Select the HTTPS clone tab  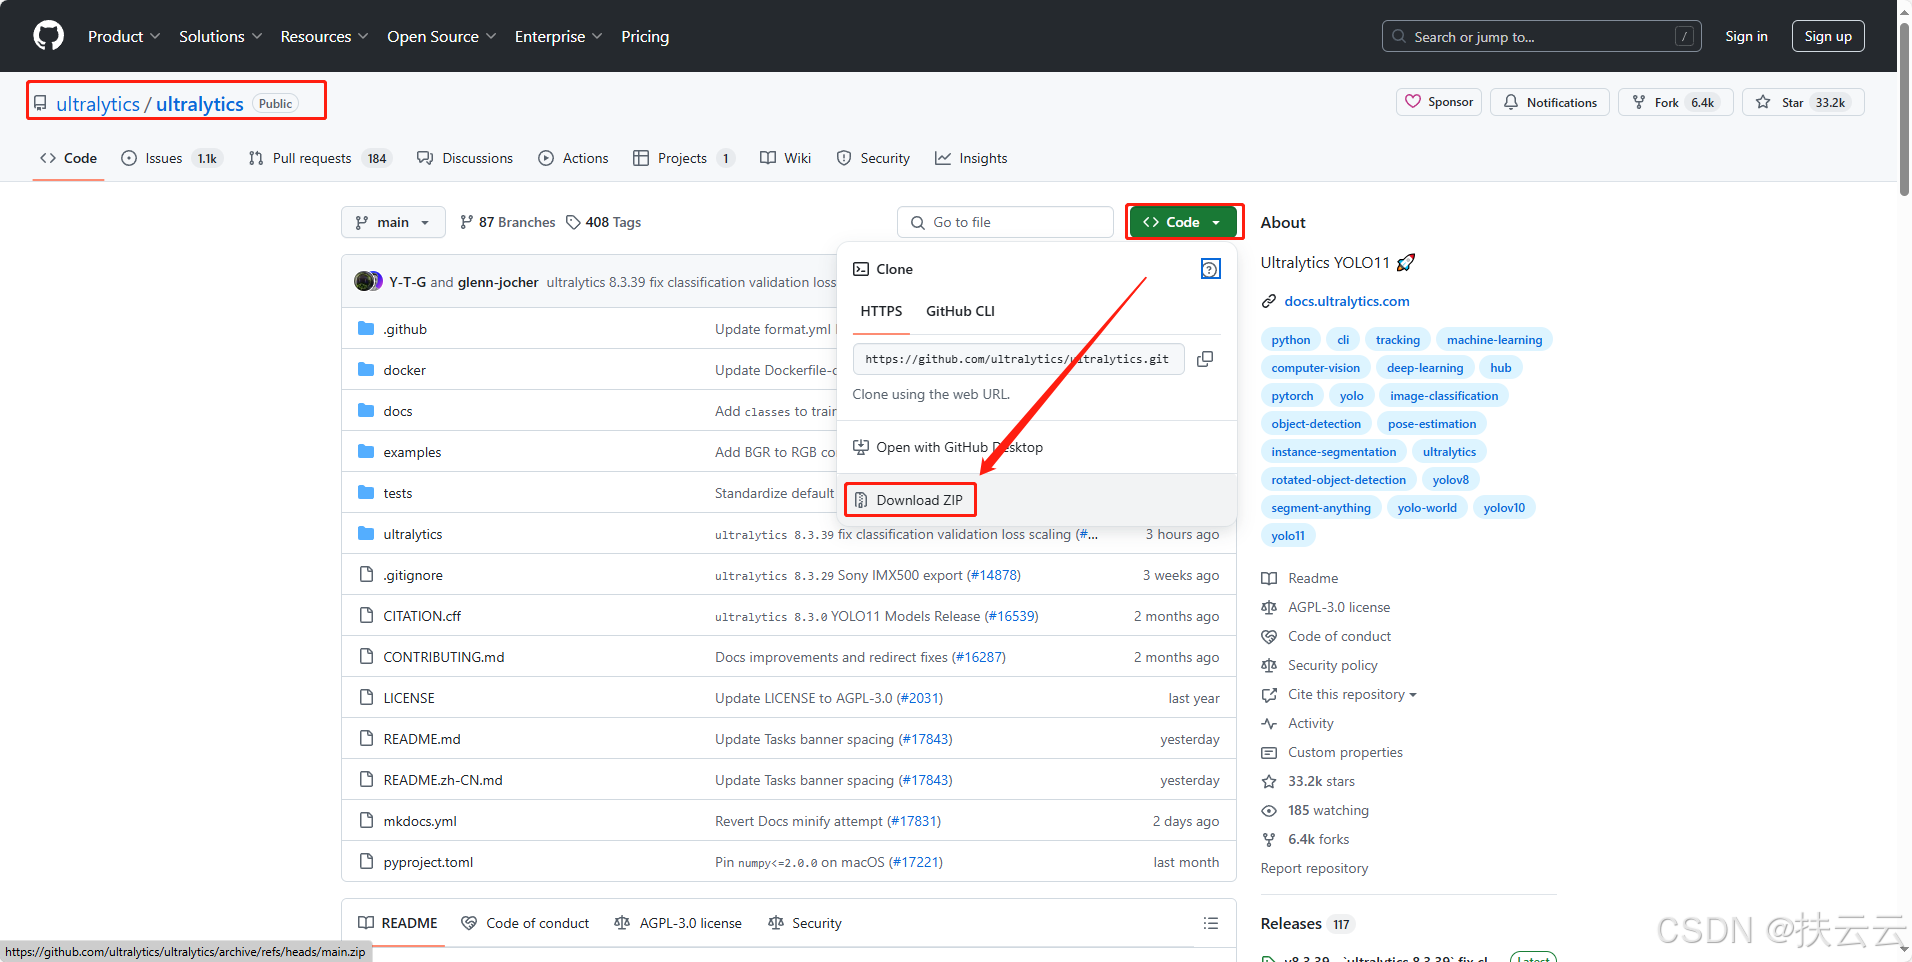pyautogui.click(x=881, y=311)
